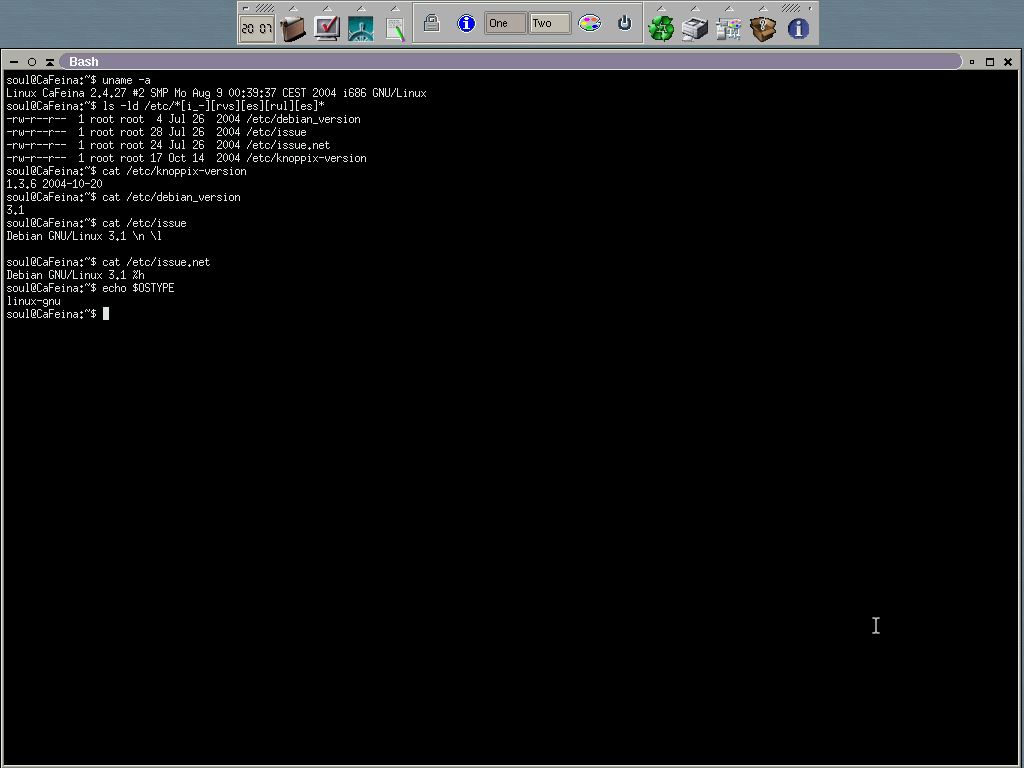Click the 'linux-gnu' output text
1024x768 pixels.
pos(33,301)
